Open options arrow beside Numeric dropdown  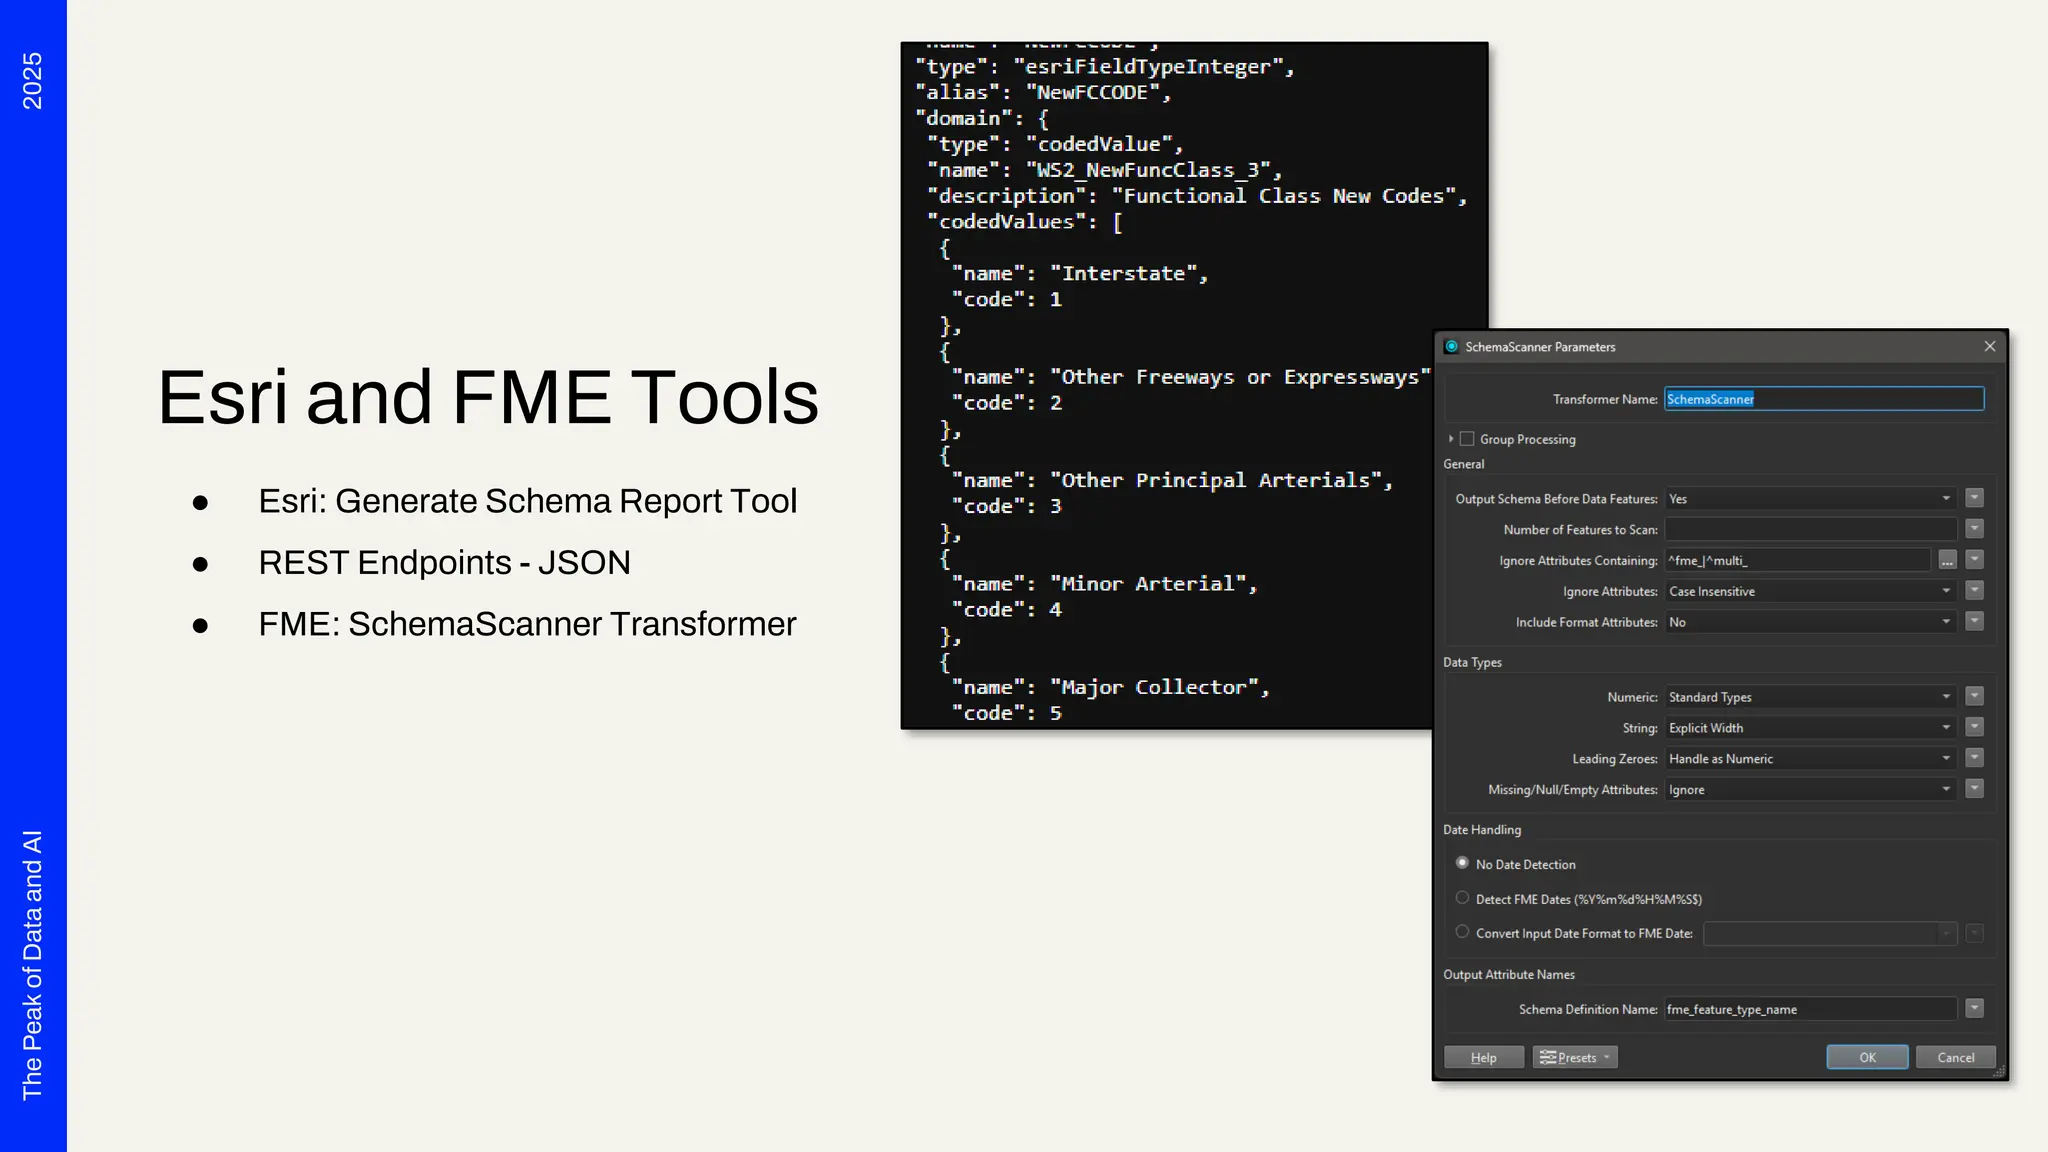1974,697
